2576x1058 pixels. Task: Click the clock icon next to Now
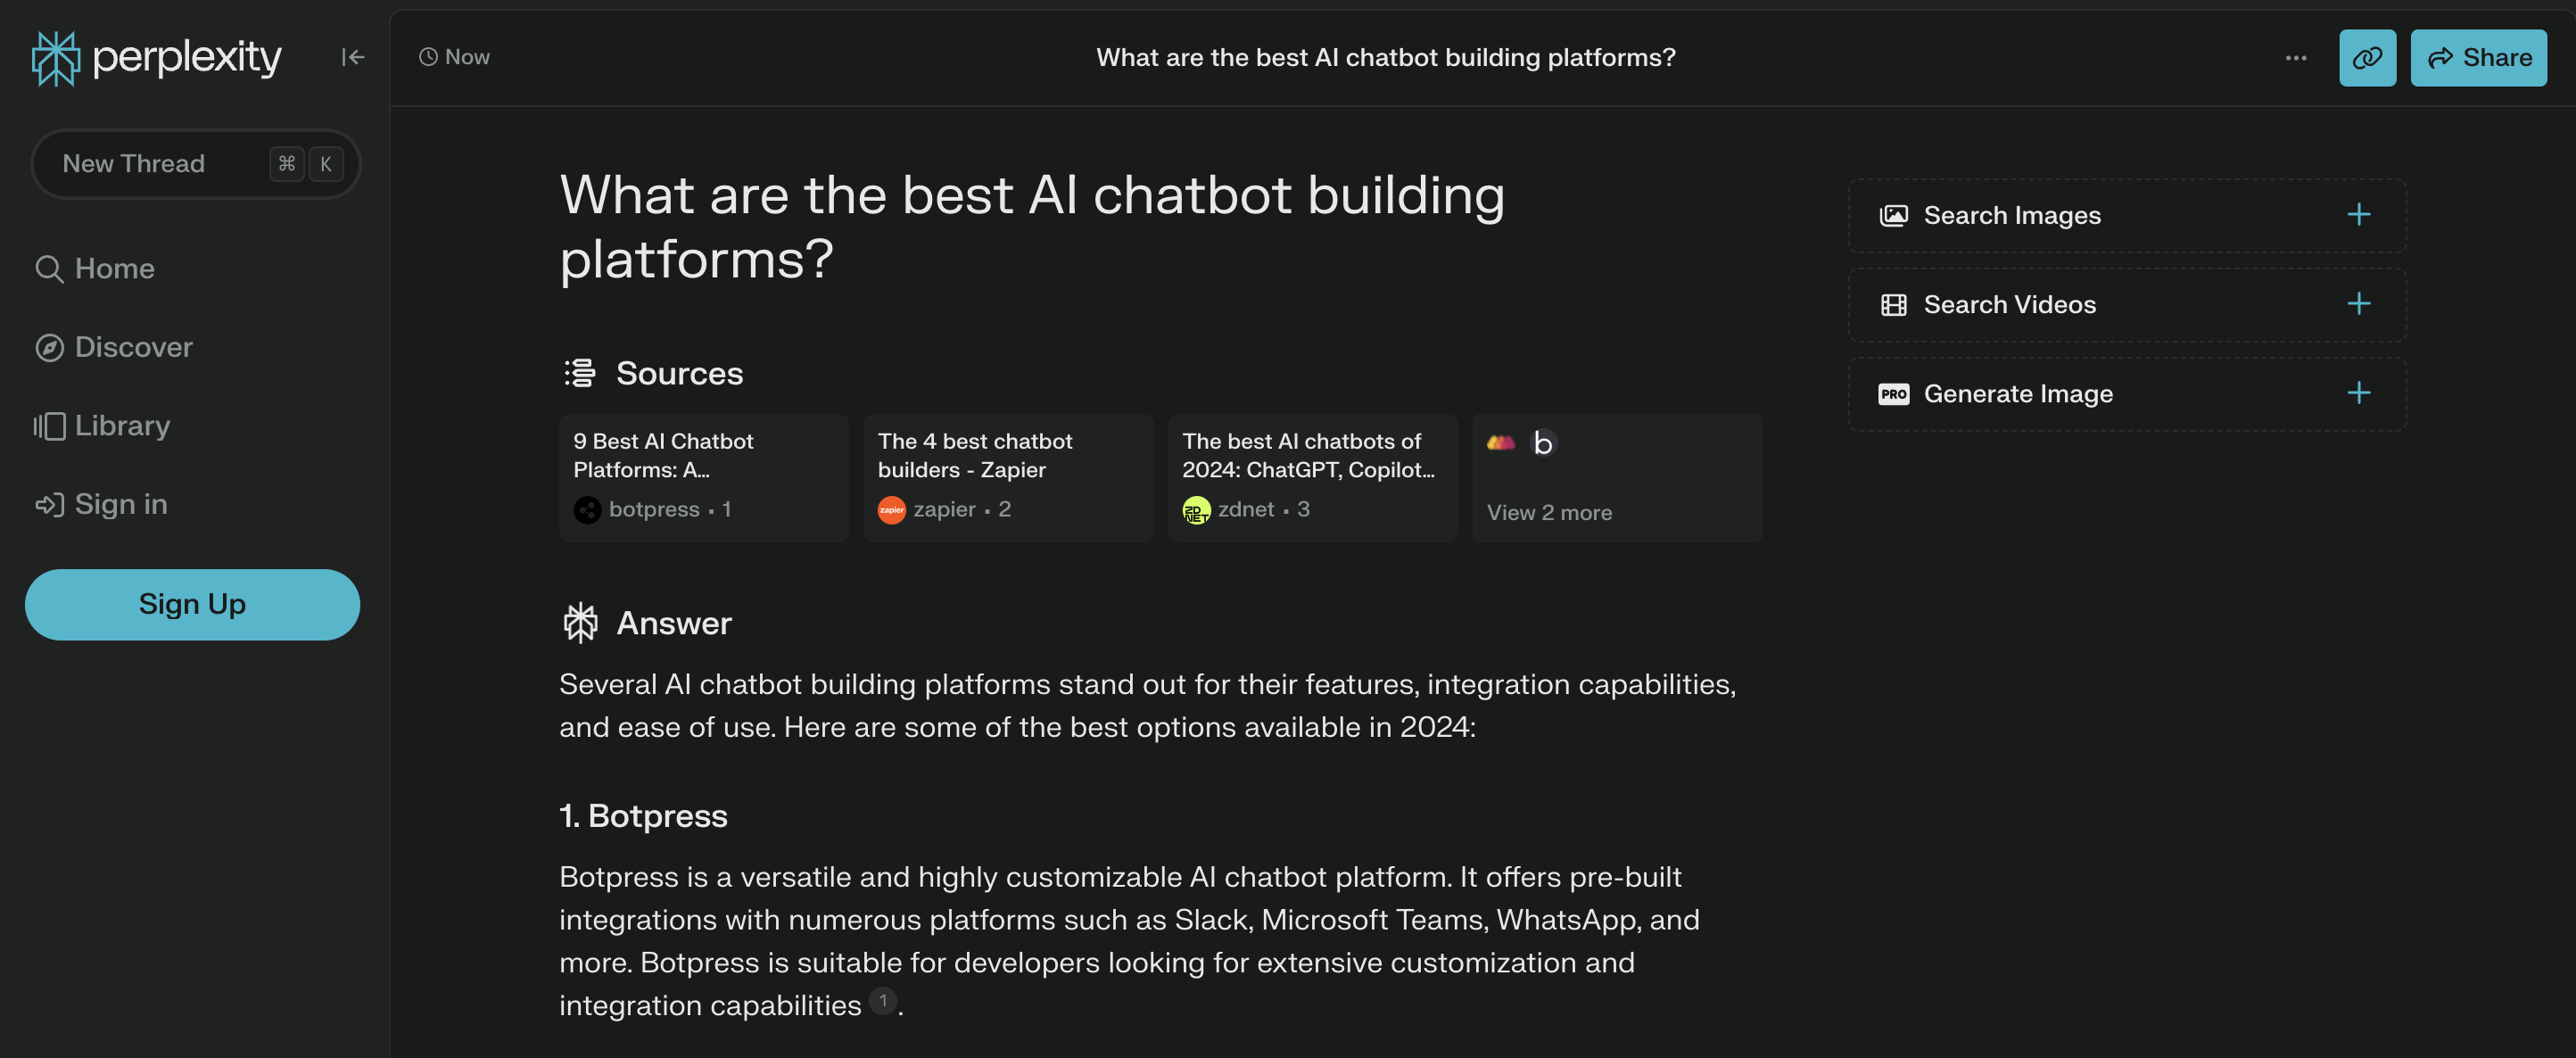coord(429,57)
